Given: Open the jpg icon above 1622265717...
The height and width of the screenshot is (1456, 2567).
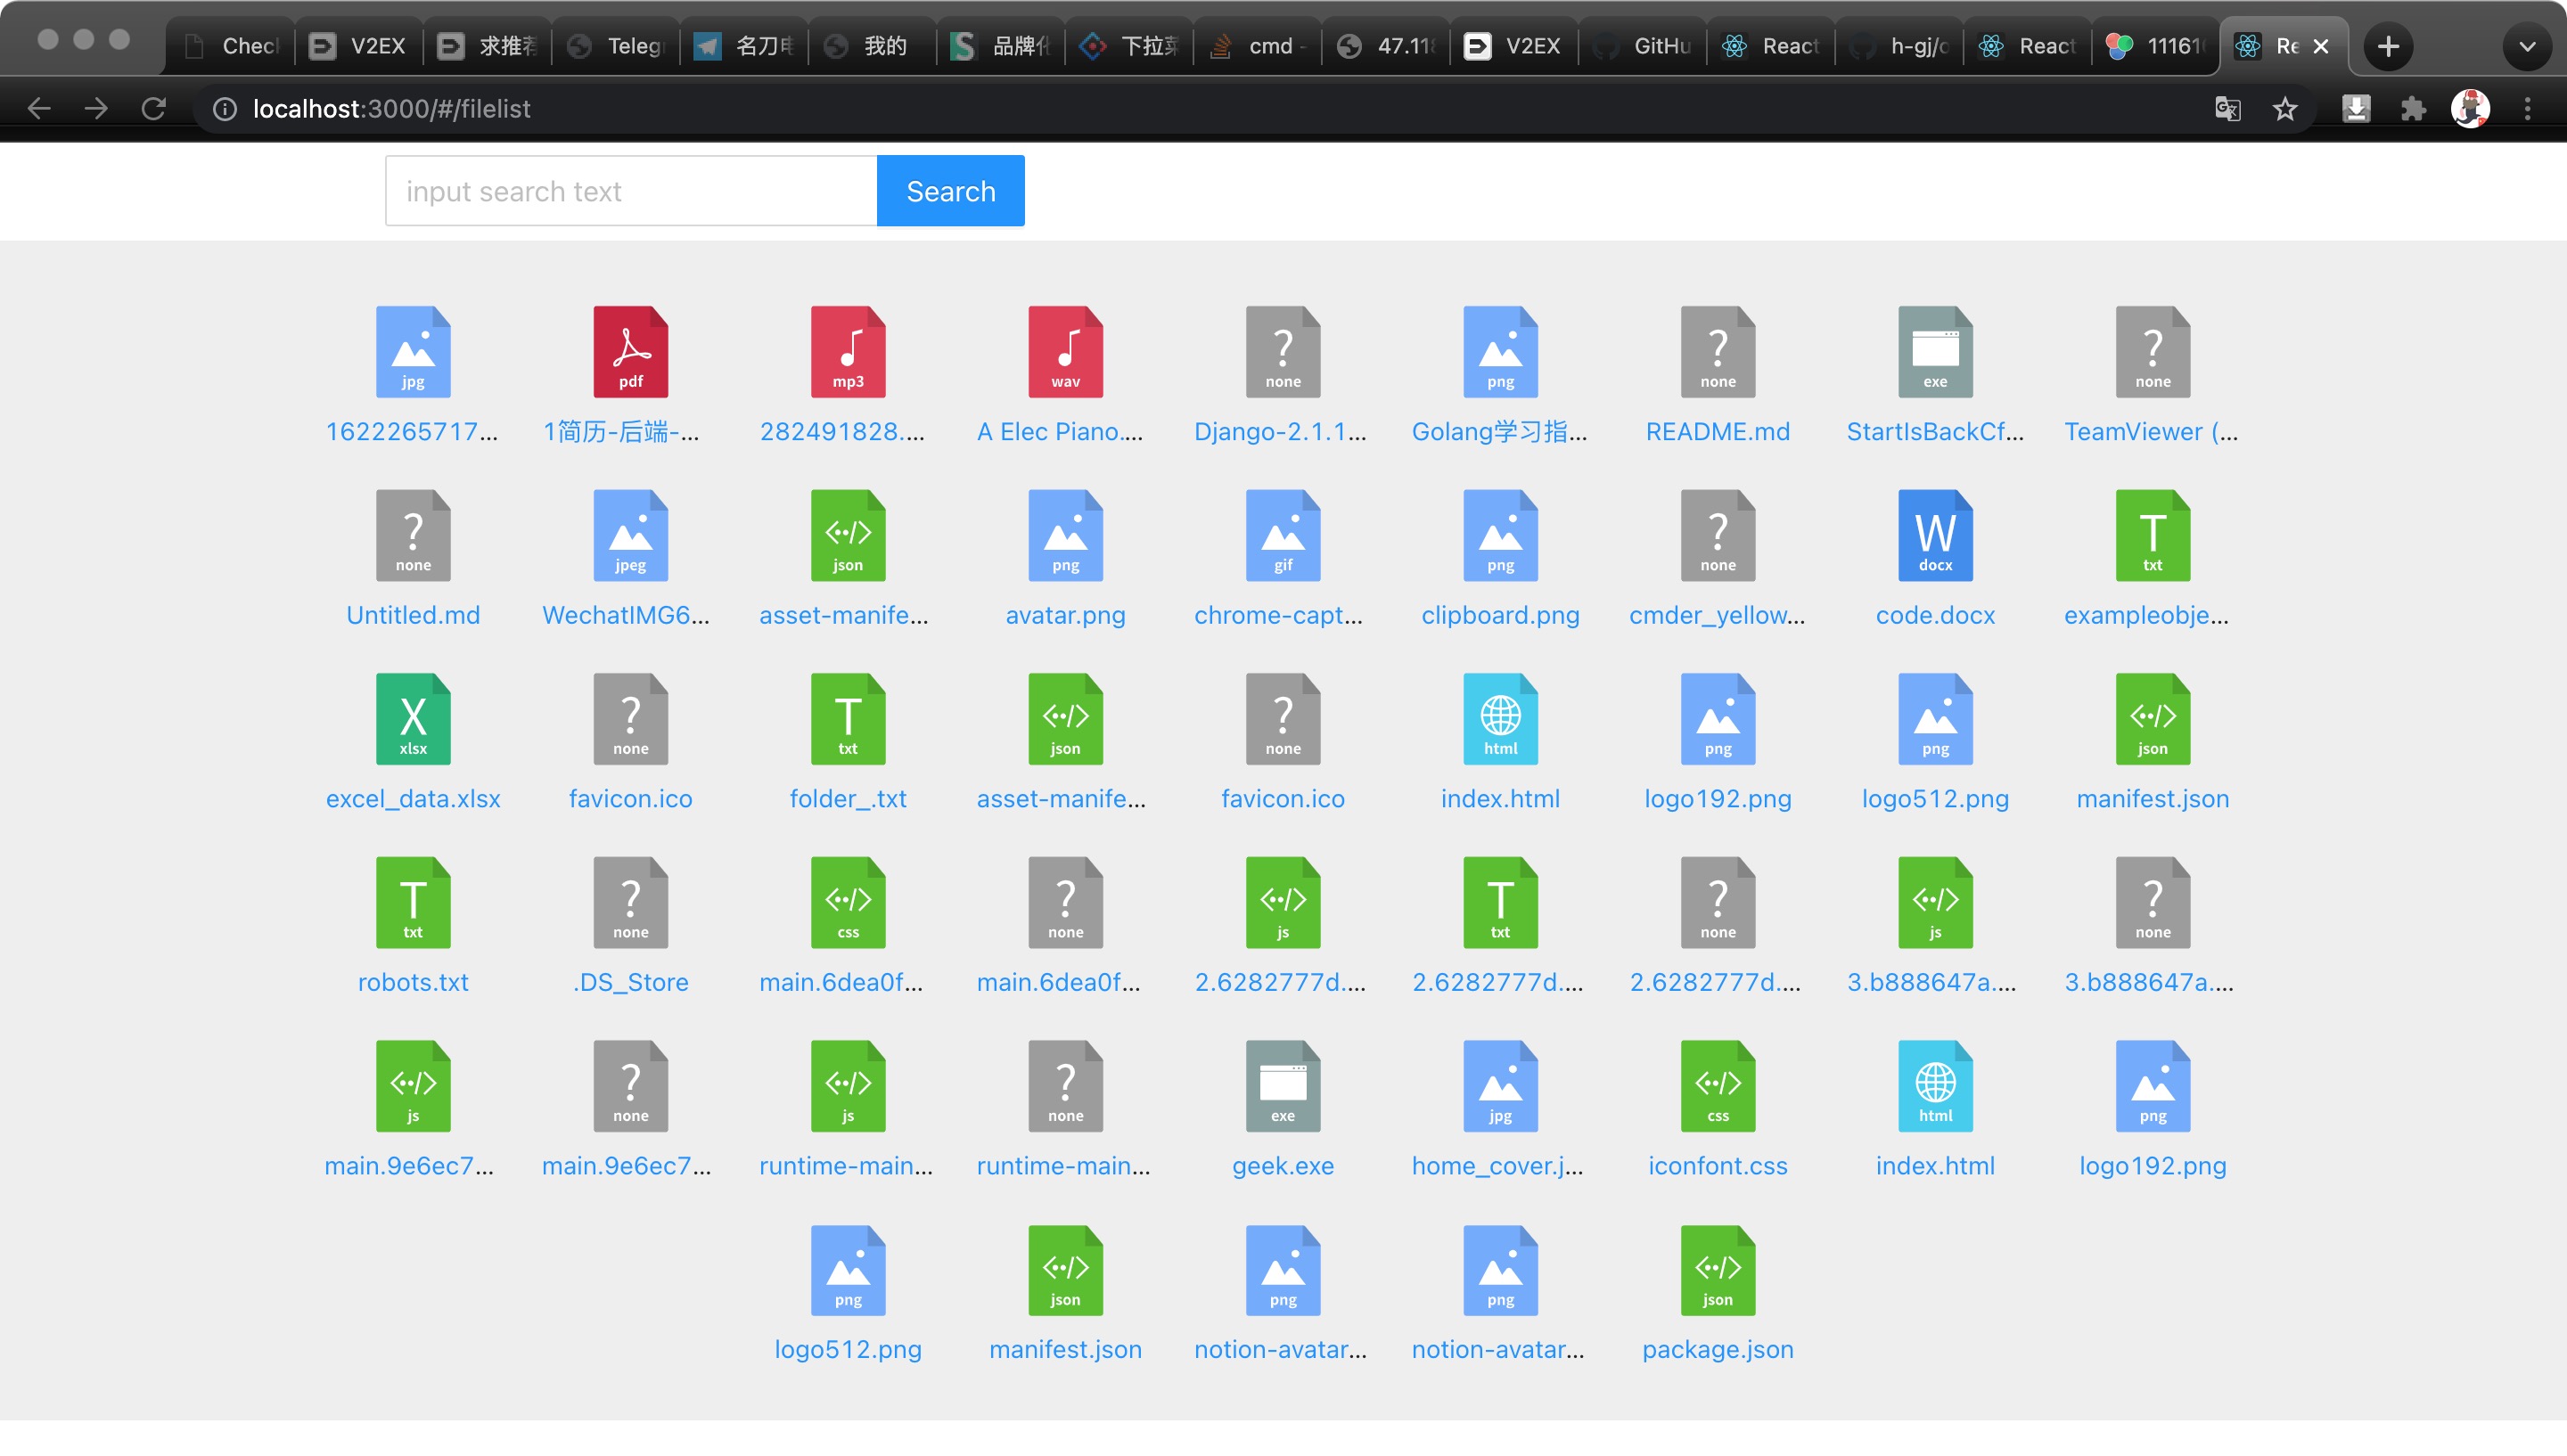Looking at the screenshot, I should 413,351.
